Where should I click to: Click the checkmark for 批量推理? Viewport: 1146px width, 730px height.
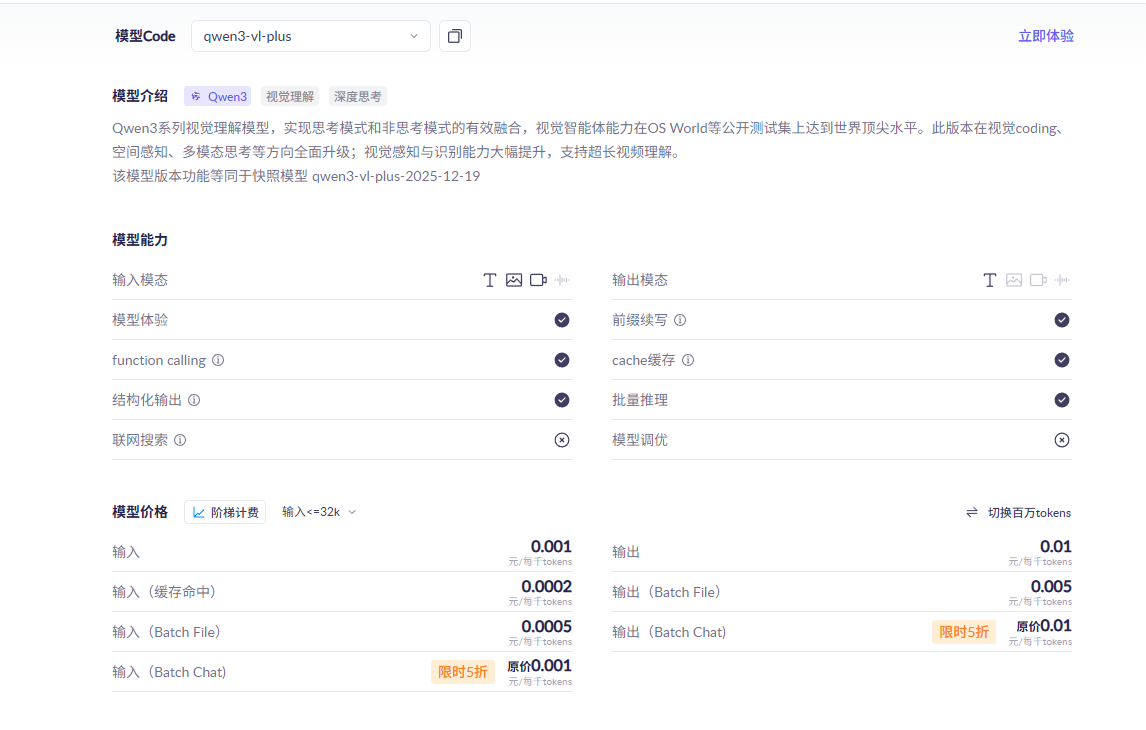point(1062,400)
